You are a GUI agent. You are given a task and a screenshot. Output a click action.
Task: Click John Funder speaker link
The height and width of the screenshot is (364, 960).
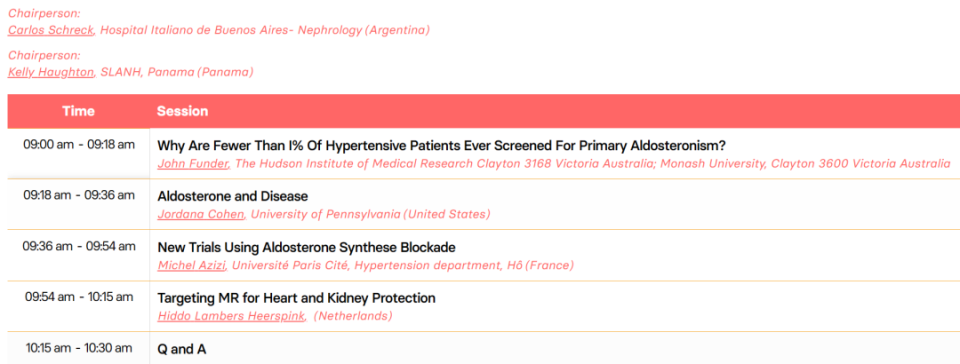[193, 163]
